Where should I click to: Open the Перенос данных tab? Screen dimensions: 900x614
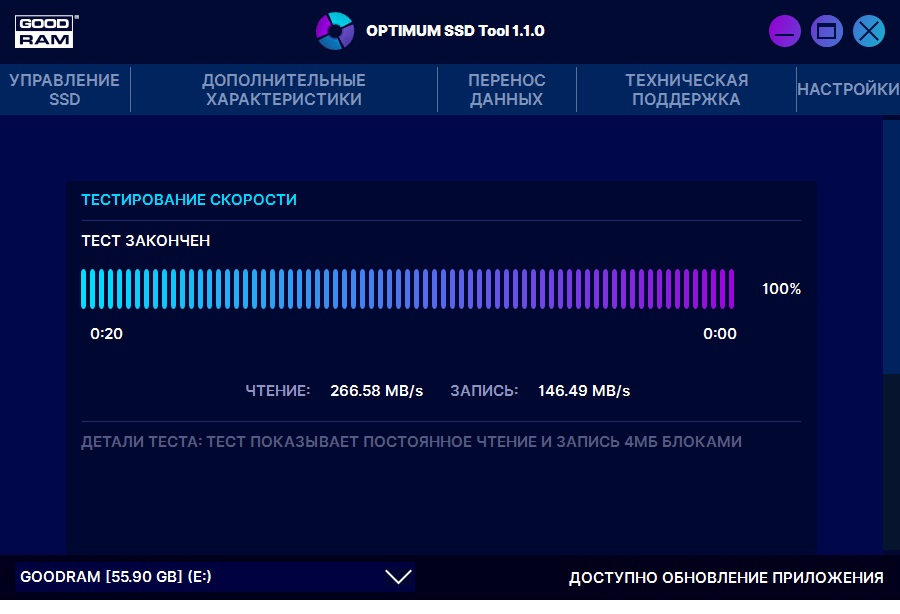tap(507, 90)
